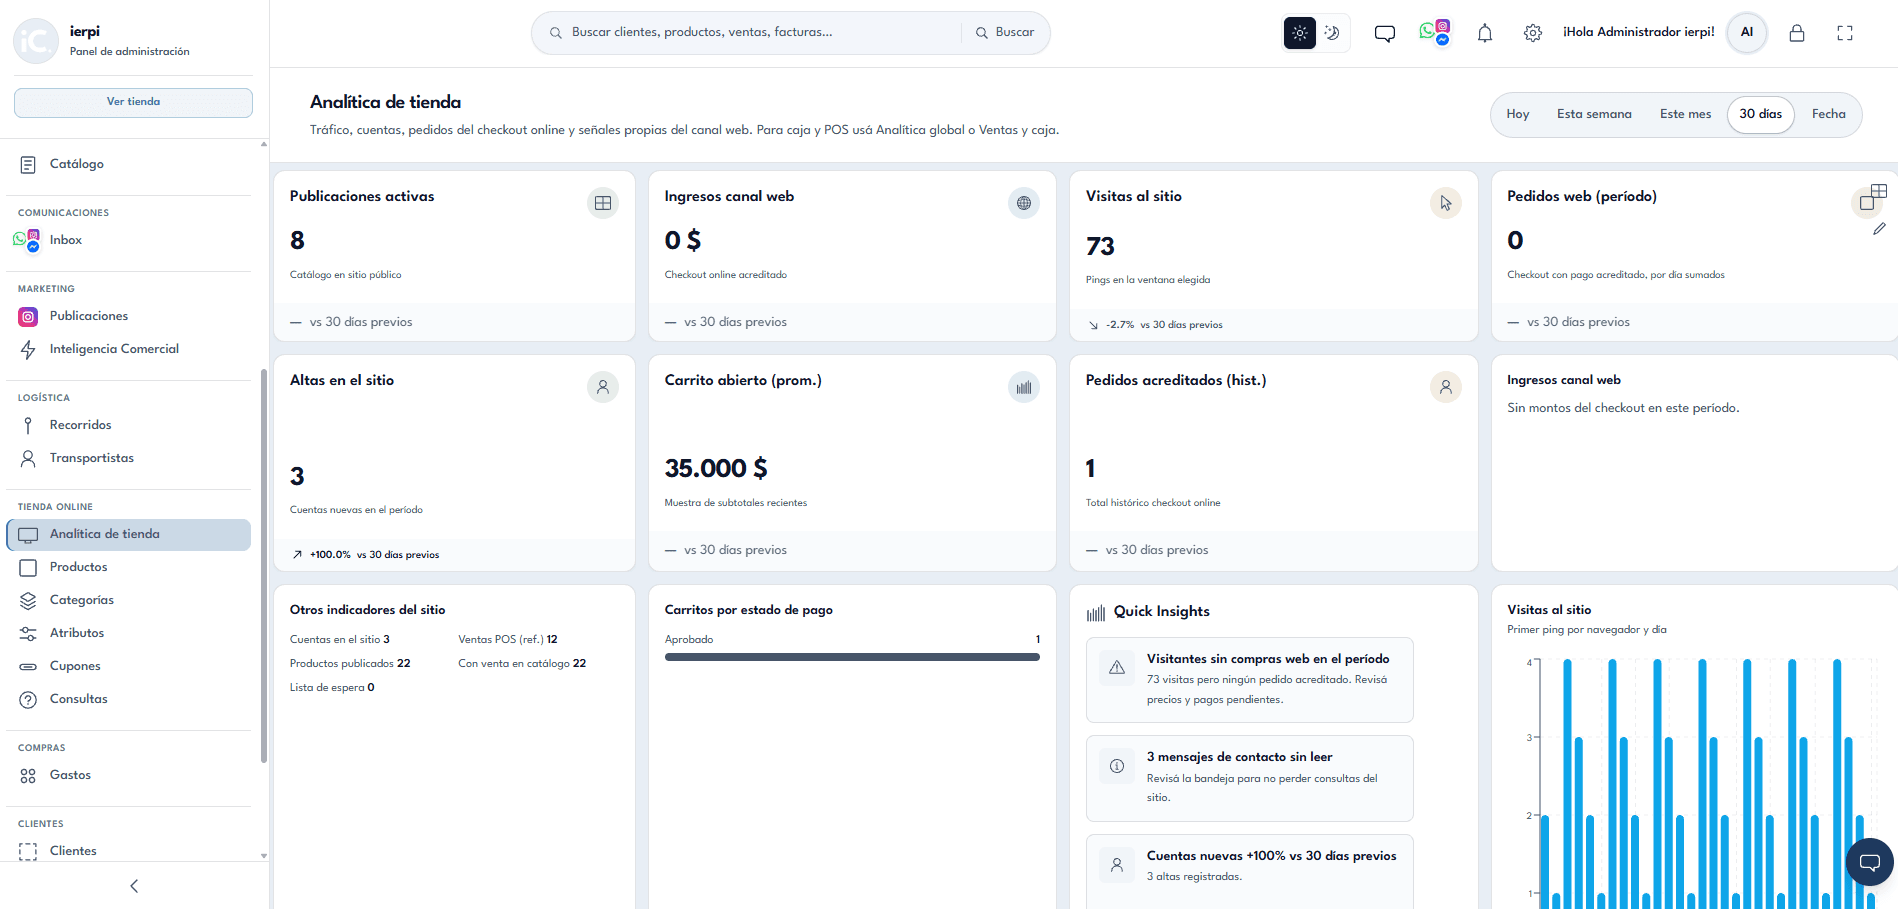Click the AI avatar button
The width and height of the screenshot is (1898, 909).
pos(1747,32)
